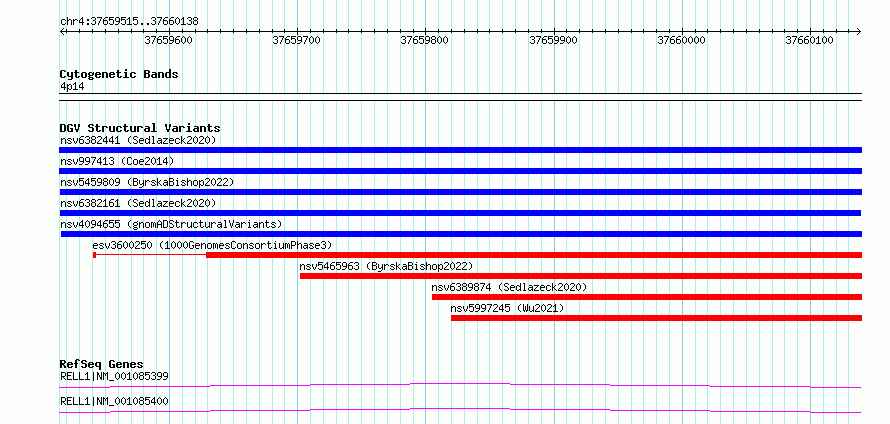This screenshot has width=890, height=424.
Task: Click the nsv6389874 (Sedlazeck2020) variant label
Action: (509, 287)
